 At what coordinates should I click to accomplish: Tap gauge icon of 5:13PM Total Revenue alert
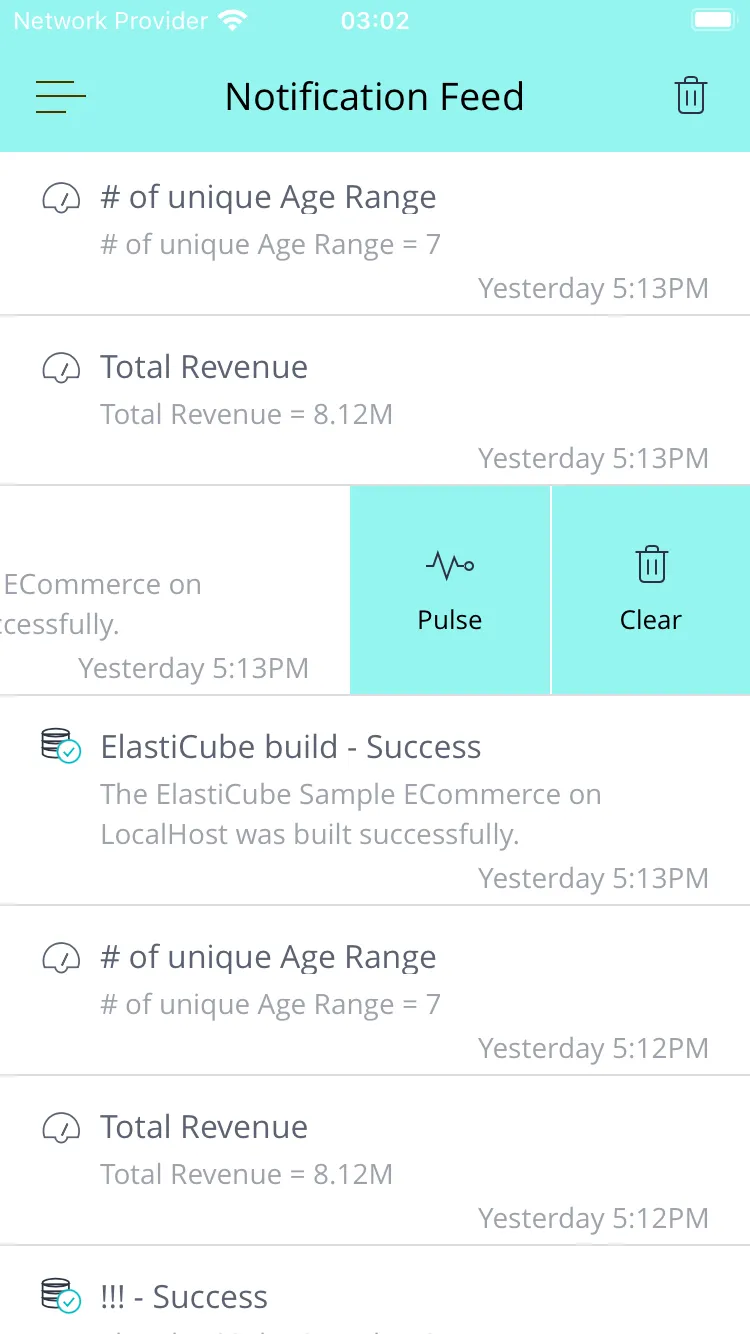[x=61, y=368]
